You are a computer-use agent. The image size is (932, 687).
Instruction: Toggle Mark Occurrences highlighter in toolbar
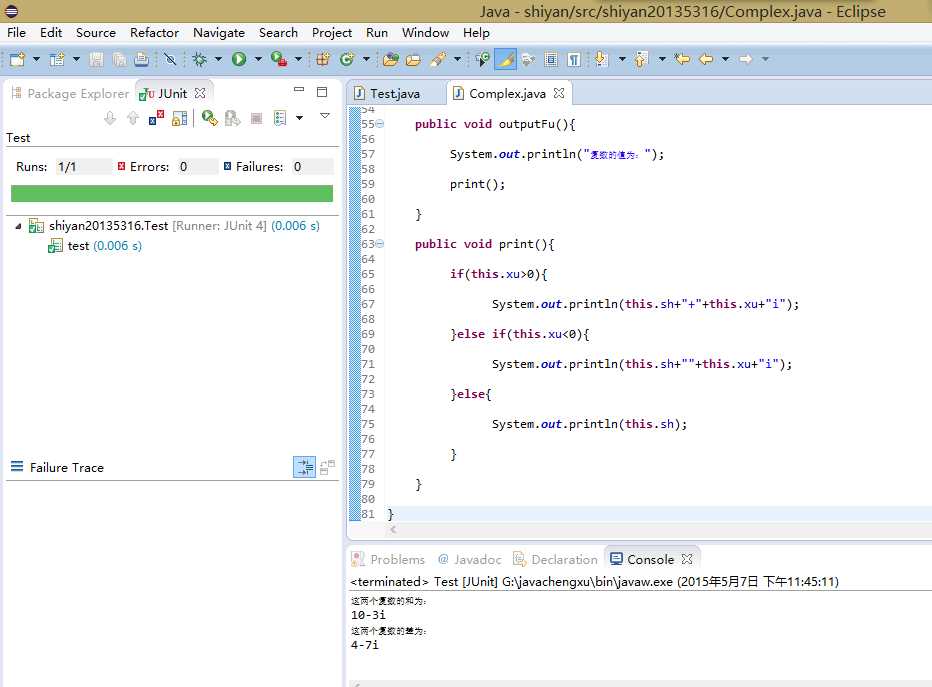[x=506, y=60]
